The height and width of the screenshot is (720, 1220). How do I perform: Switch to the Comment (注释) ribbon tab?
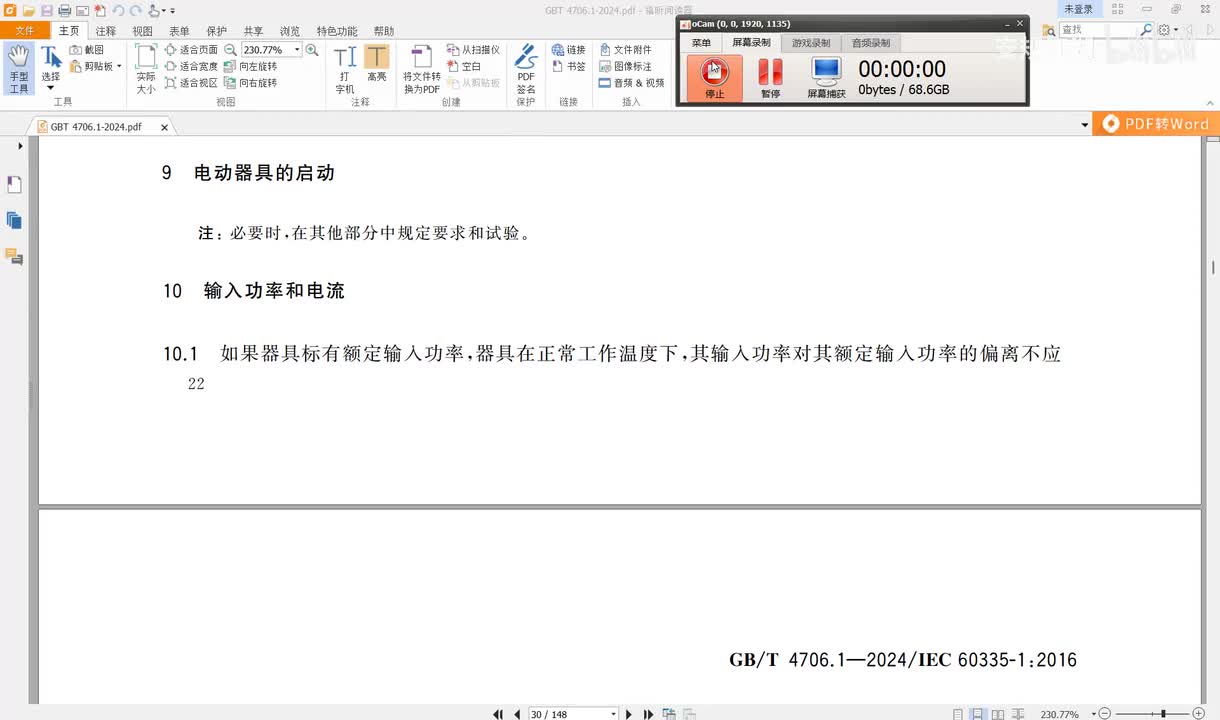point(106,31)
